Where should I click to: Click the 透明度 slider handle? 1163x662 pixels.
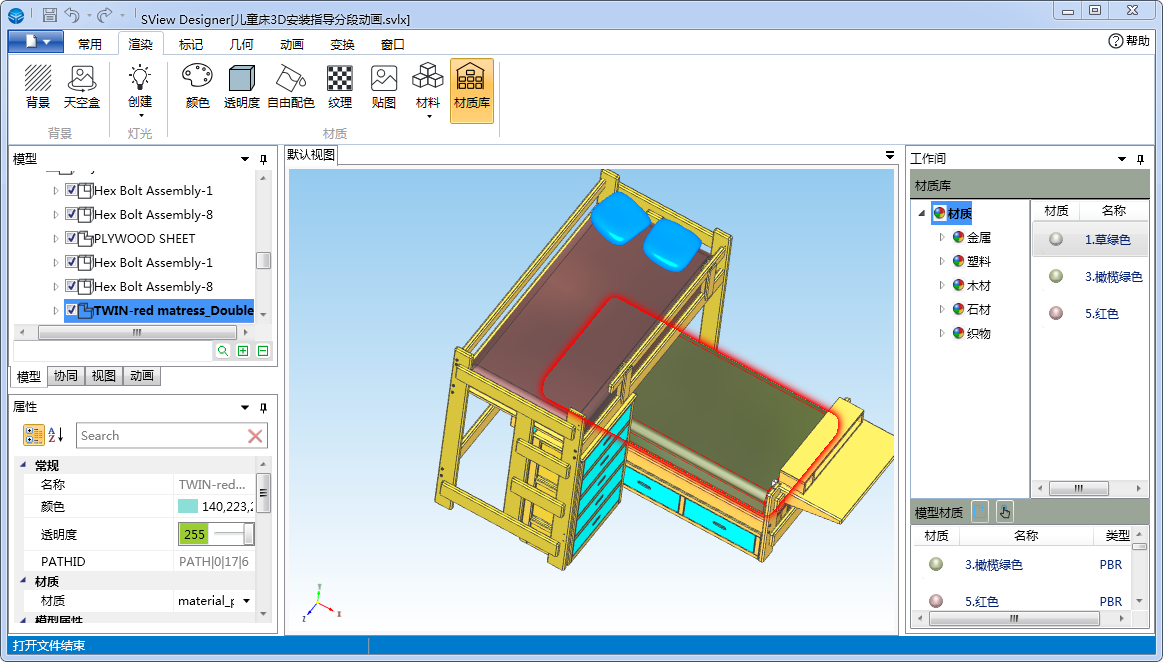click(248, 534)
